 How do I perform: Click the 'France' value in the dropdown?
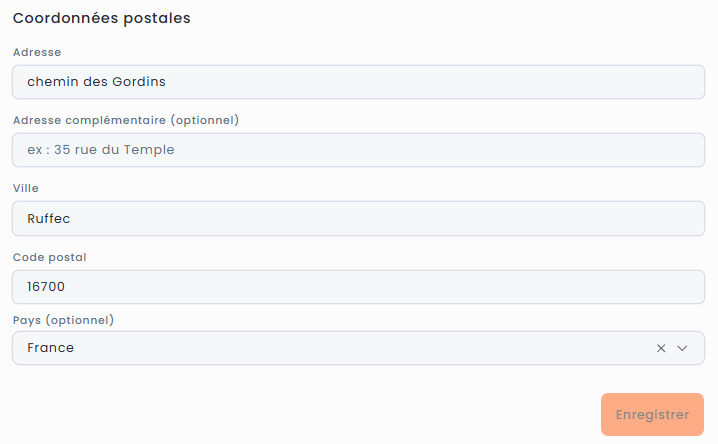click(50, 348)
